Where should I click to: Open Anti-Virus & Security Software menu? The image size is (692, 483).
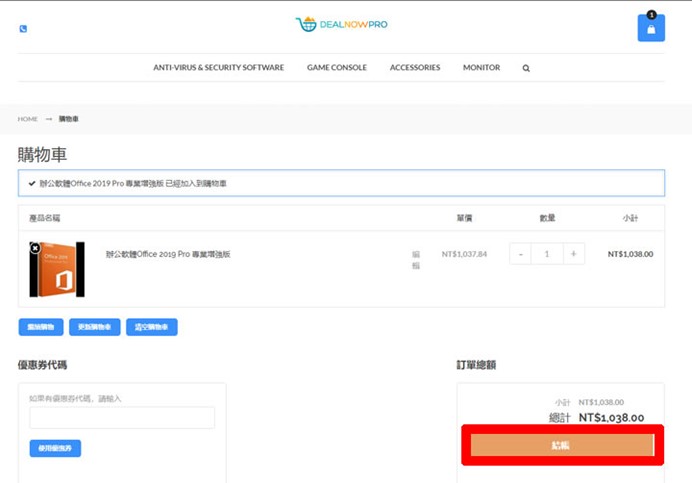click(218, 68)
